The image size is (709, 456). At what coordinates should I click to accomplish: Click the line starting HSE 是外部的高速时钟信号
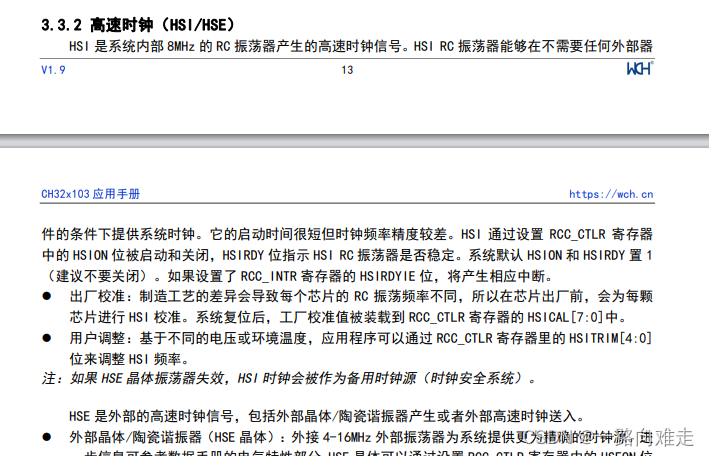[326, 416]
